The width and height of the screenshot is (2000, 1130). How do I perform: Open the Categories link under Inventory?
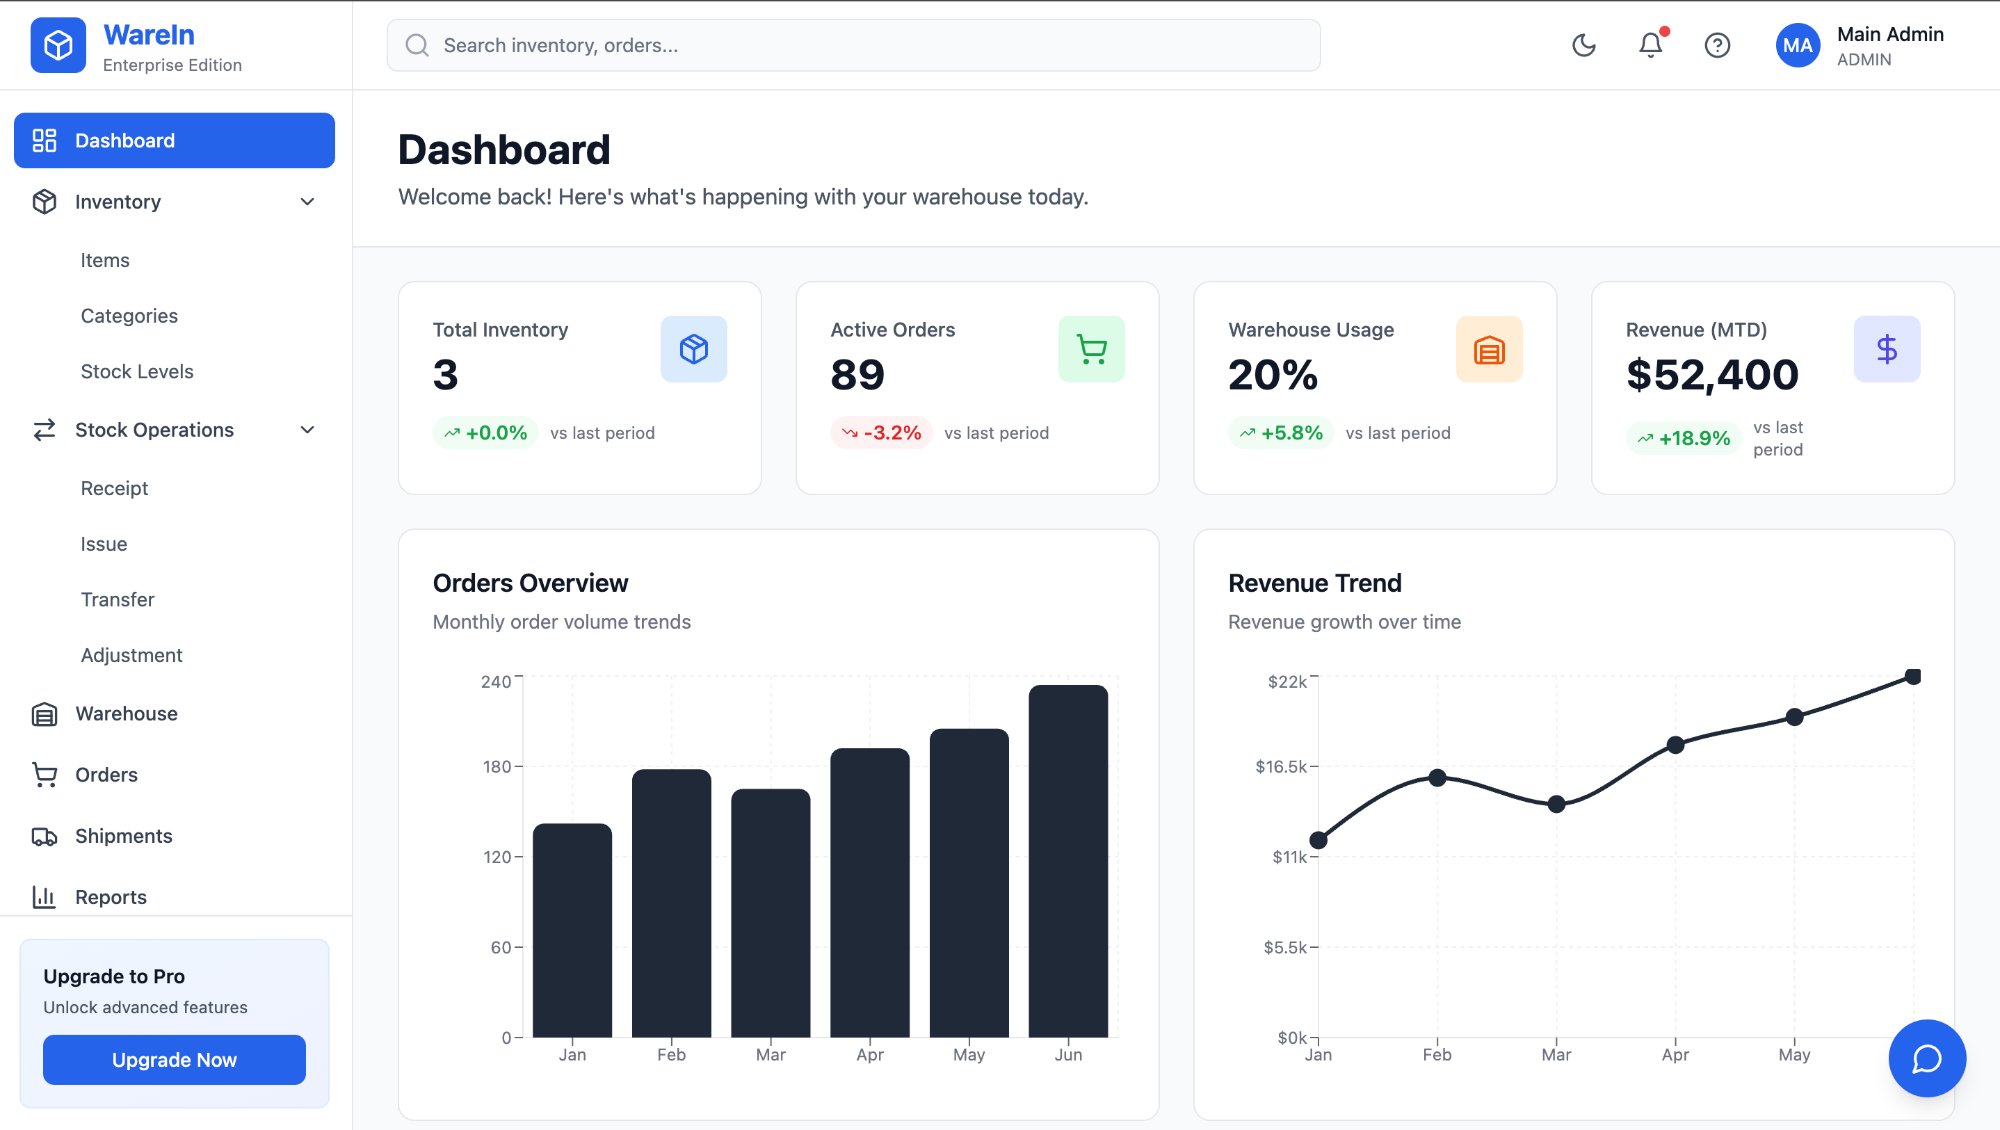pos(129,315)
